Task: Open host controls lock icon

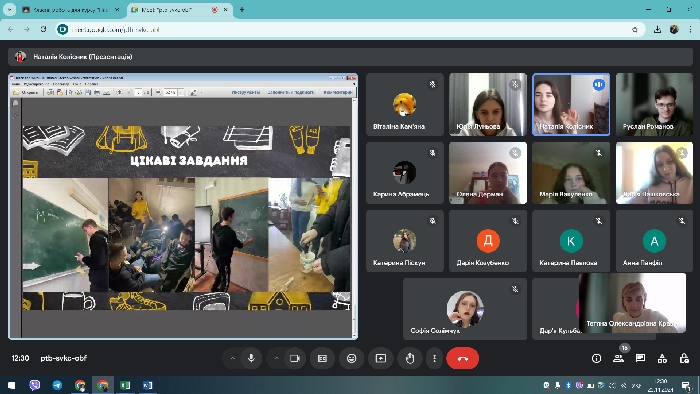Action: (684, 358)
